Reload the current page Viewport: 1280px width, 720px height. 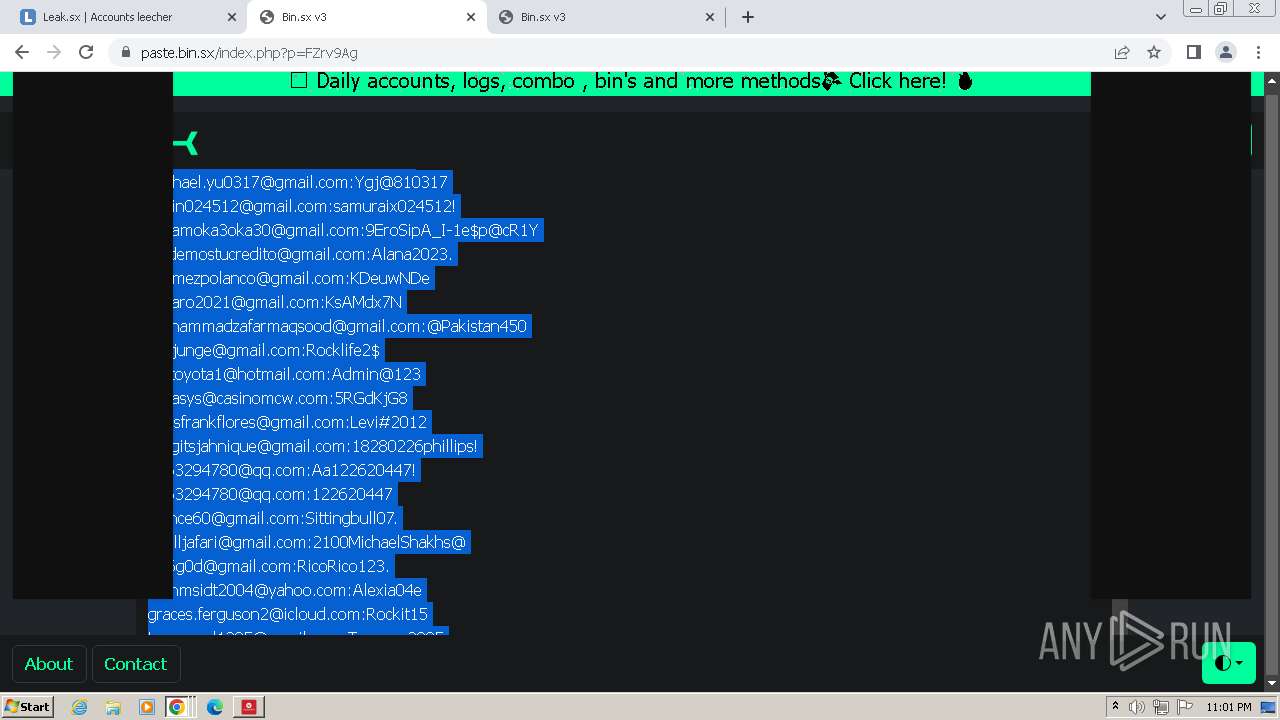tap(86, 52)
